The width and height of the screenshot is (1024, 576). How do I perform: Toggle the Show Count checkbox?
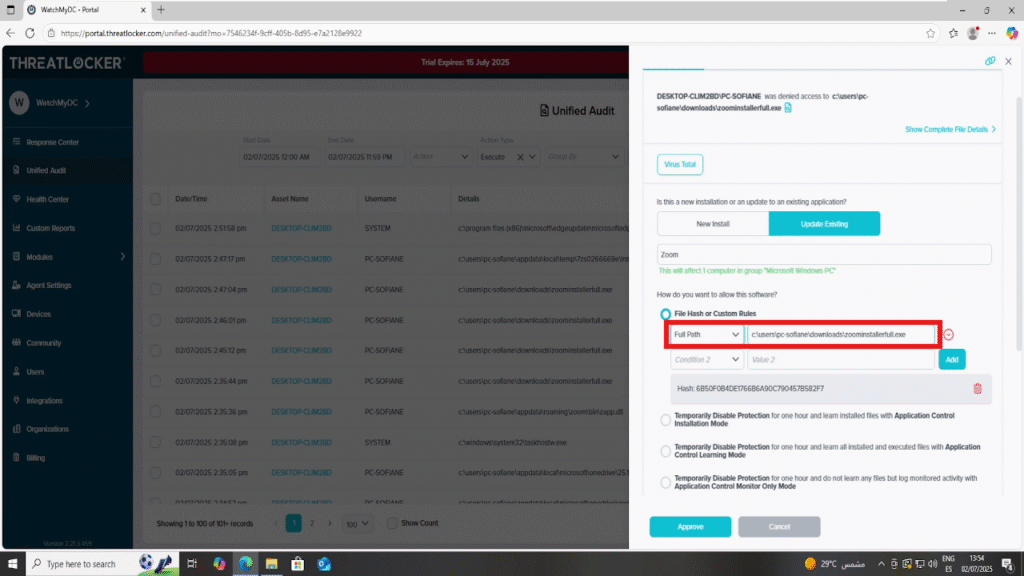tap(392, 523)
